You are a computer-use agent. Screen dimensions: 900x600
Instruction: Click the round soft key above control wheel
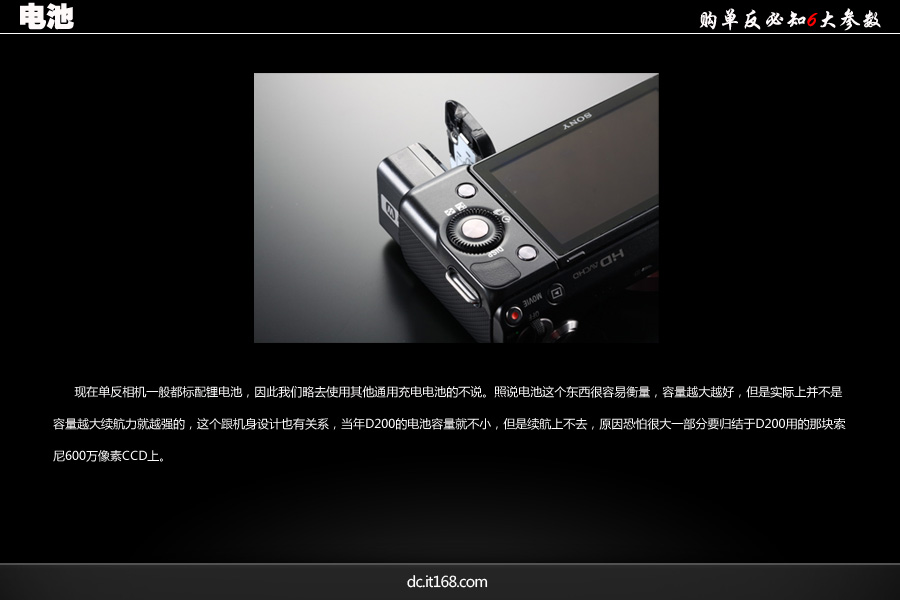[x=465, y=190]
